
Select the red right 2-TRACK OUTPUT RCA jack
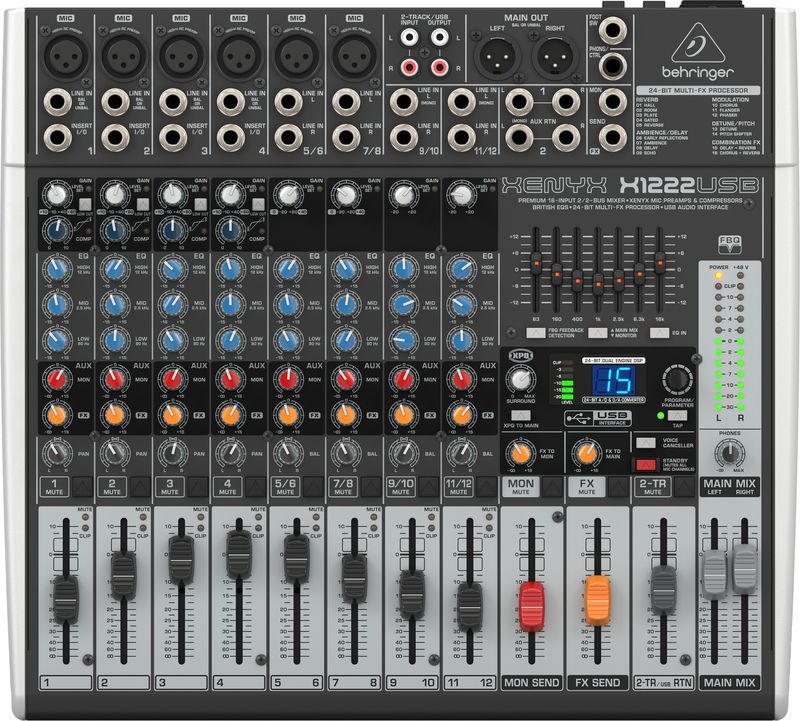pos(439,67)
